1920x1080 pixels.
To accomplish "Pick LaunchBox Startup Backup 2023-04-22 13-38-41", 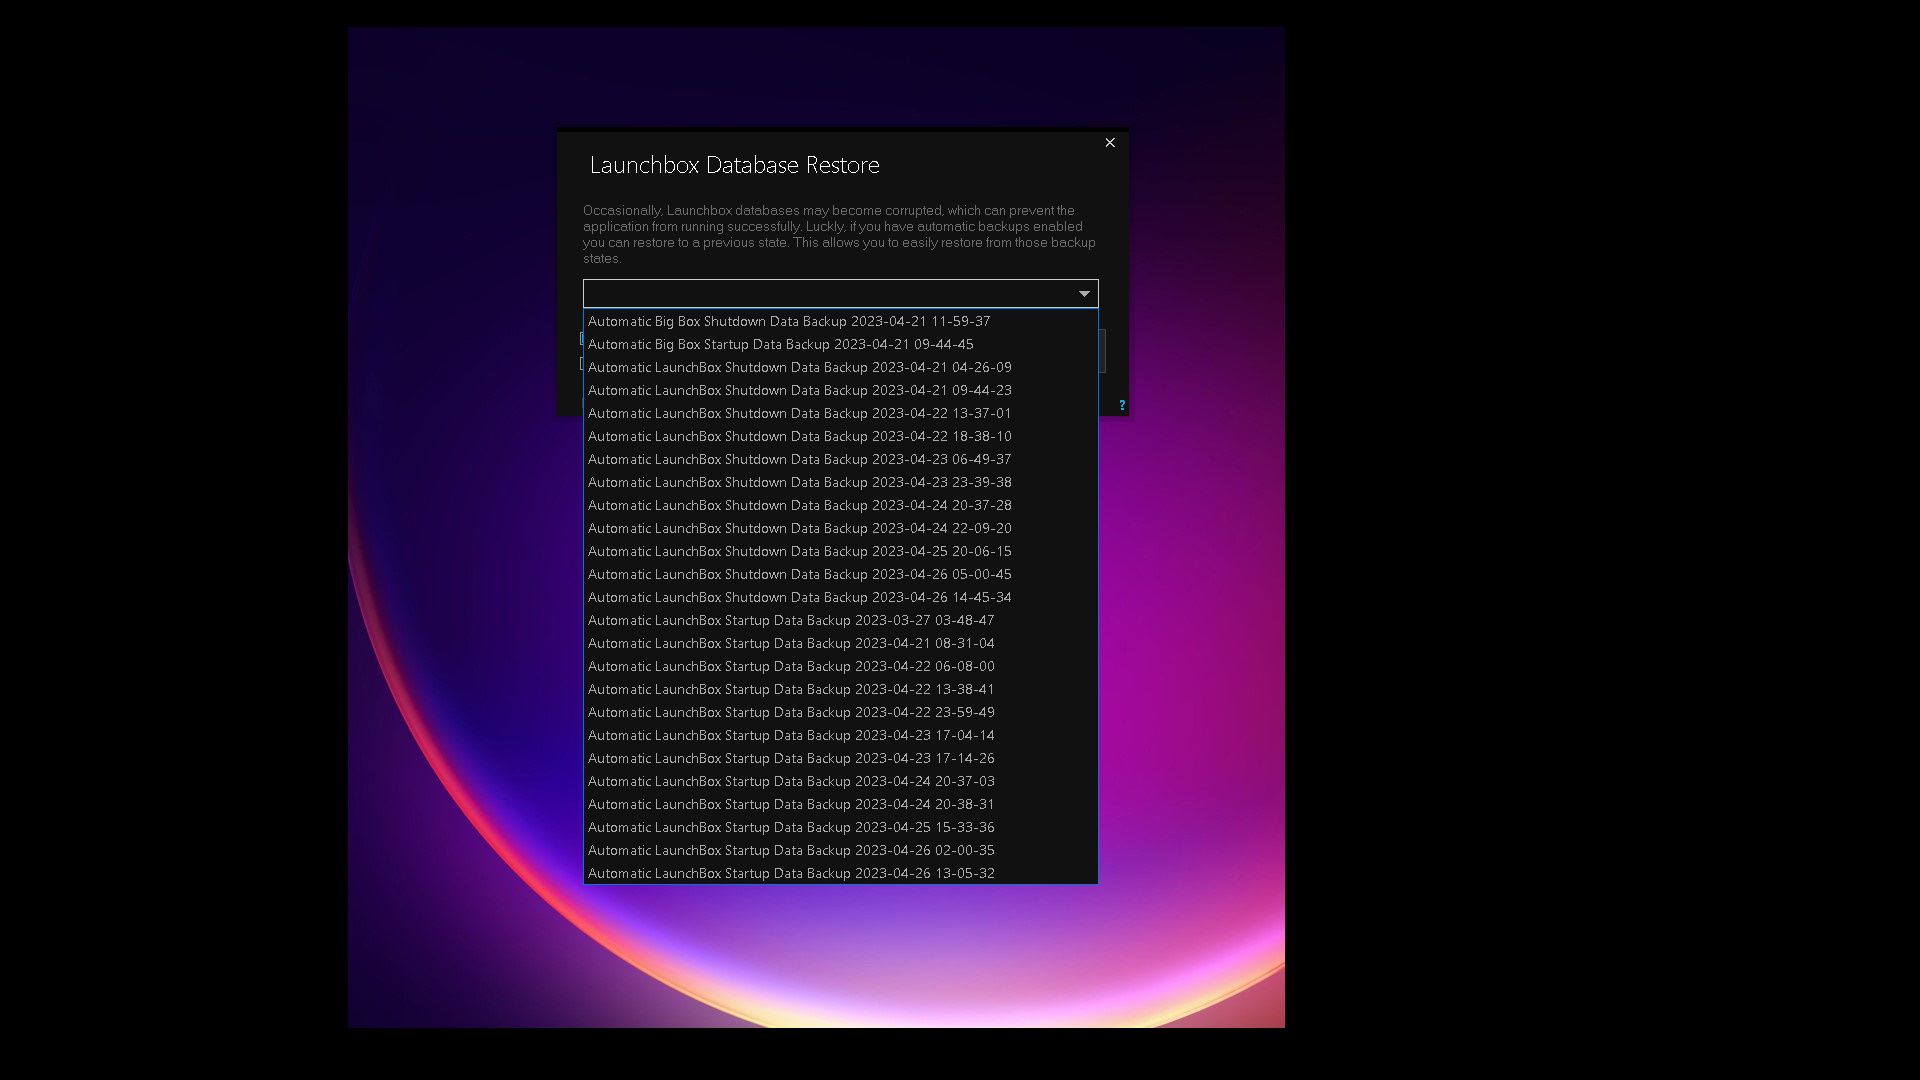I will [x=840, y=689].
